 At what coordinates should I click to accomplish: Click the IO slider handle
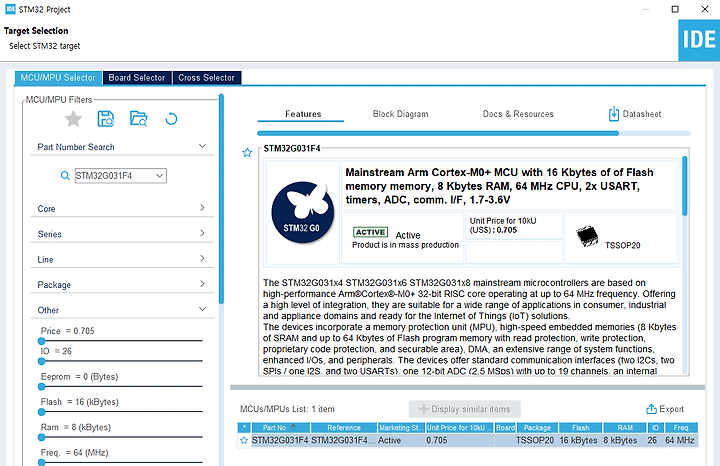point(42,361)
